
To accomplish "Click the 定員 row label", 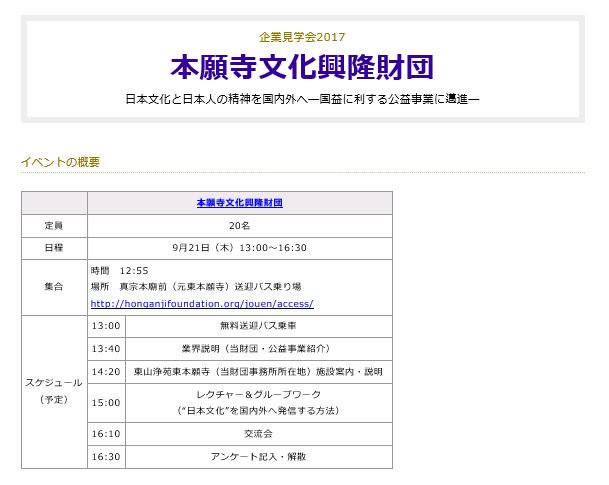I will [54, 226].
